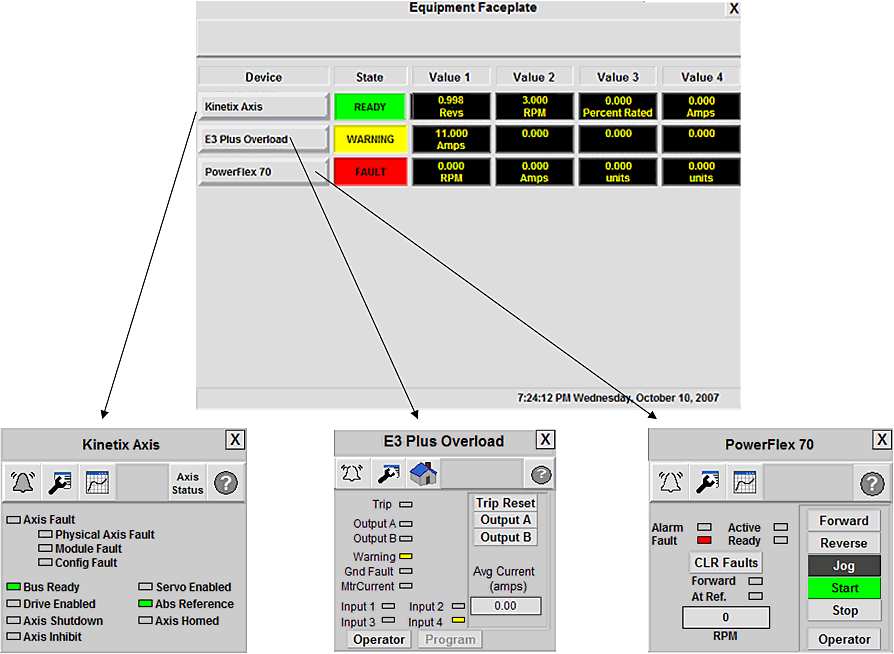Open the Kinetix Axis alarm bell icon
Image resolution: width=894 pixels, height=654 pixels.
click(x=23, y=482)
